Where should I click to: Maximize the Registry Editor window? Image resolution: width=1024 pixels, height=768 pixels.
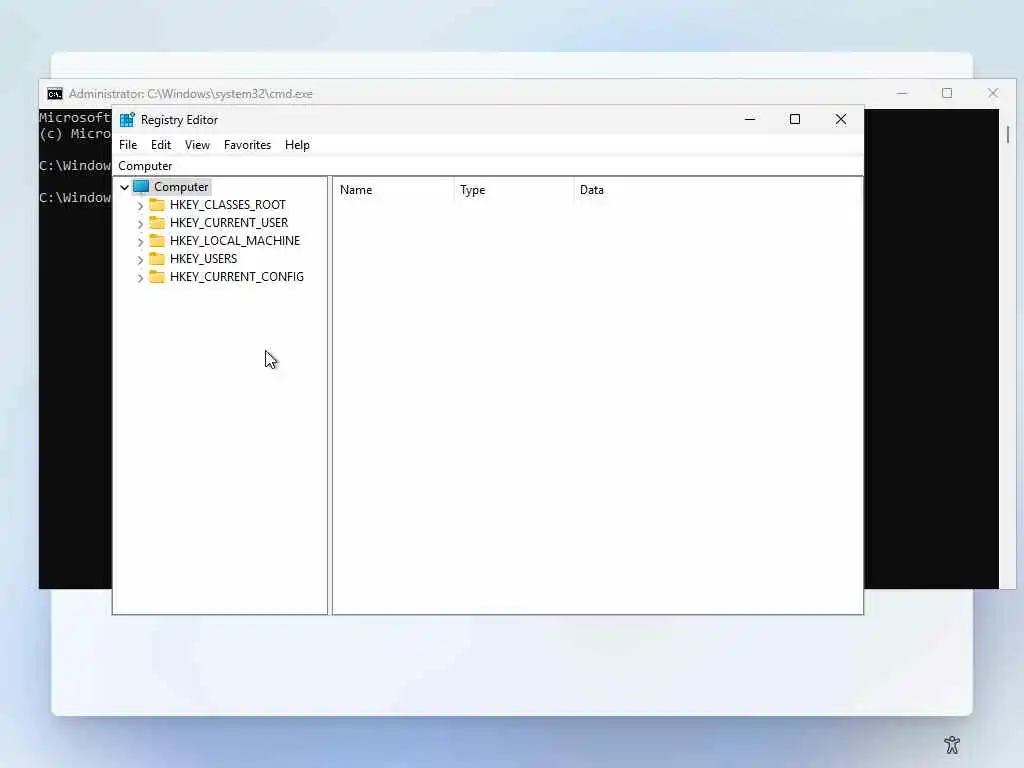coord(795,120)
